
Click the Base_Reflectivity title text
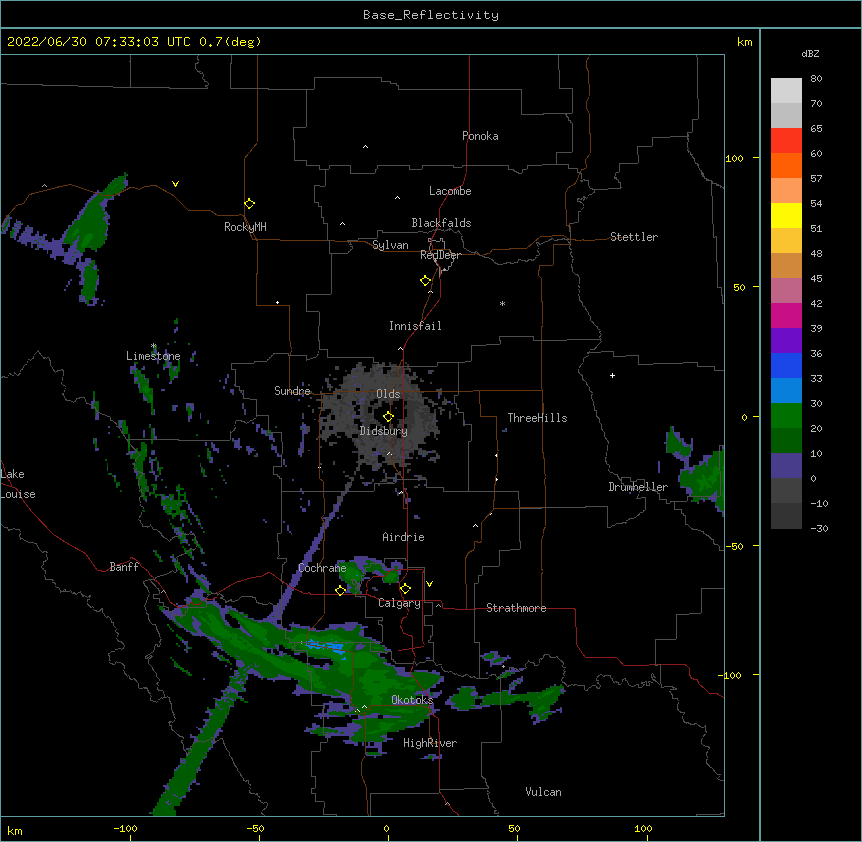[x=431, y=15]
